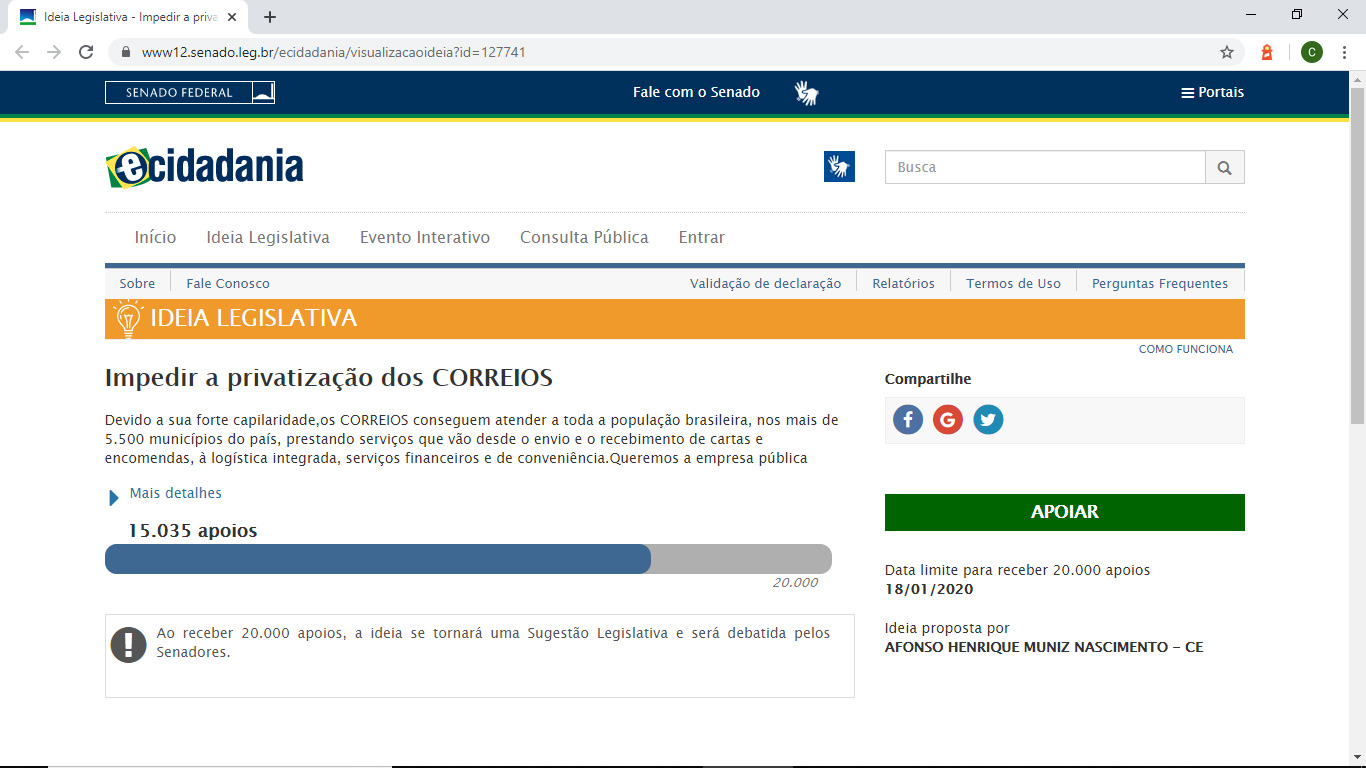Share the idea on Twitter
This screenshot has width=1366, height=768.
[988, 420]
